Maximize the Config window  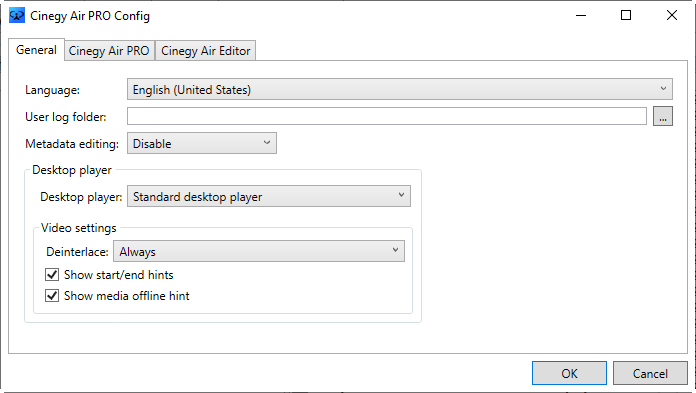tap(626, 16)
